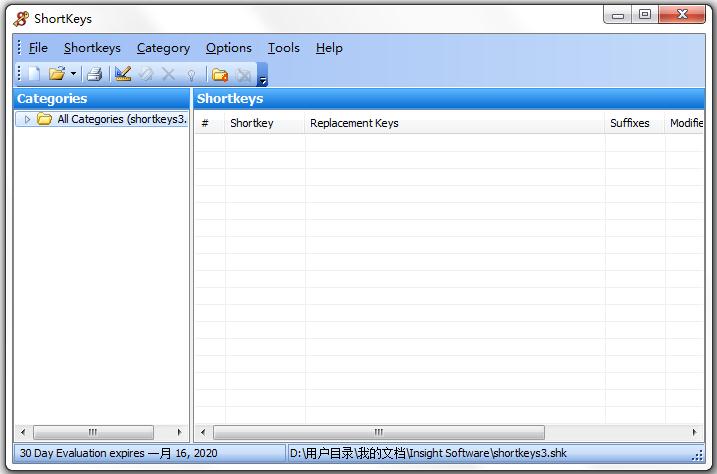Click the Delete shortkey X icon
The width and height of the screenshot is (717, 474).
tap(168, 74)
